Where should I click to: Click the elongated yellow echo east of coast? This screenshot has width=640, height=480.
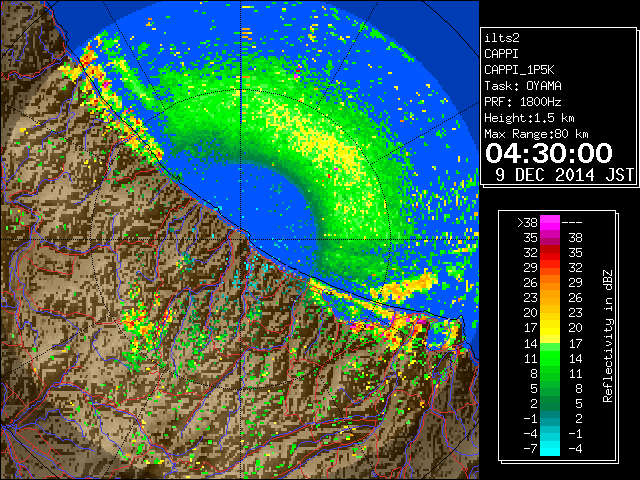point(402,288)
